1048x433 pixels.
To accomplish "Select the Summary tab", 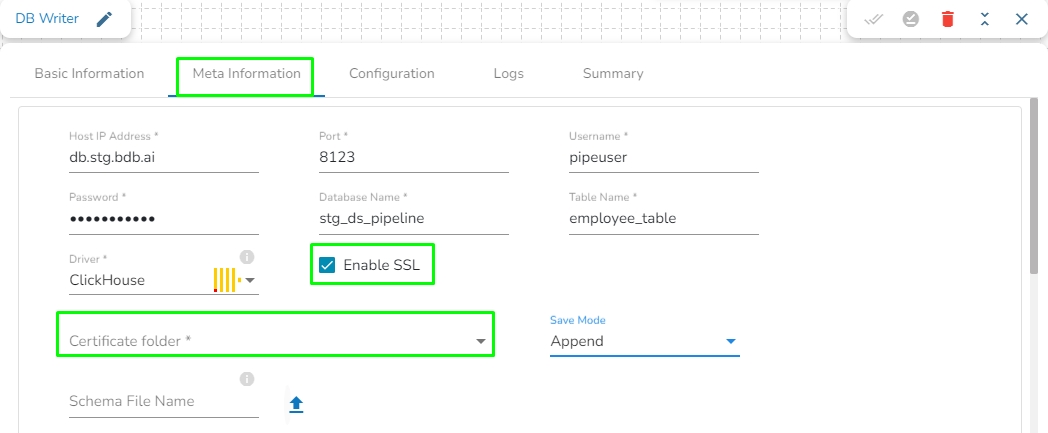I will click(613, 74).
